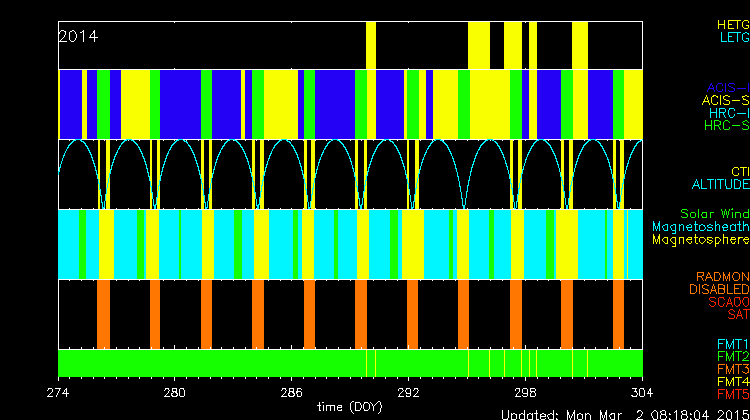Click the HETG legend label

pyautogui.click(x=732, y=23)
